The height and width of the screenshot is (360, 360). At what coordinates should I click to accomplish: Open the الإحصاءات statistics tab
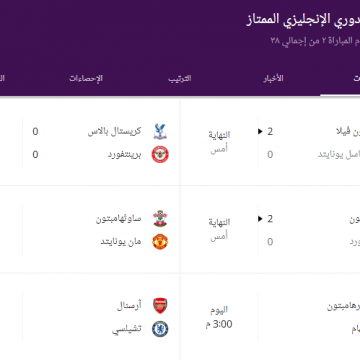click(x=86, y=79)
